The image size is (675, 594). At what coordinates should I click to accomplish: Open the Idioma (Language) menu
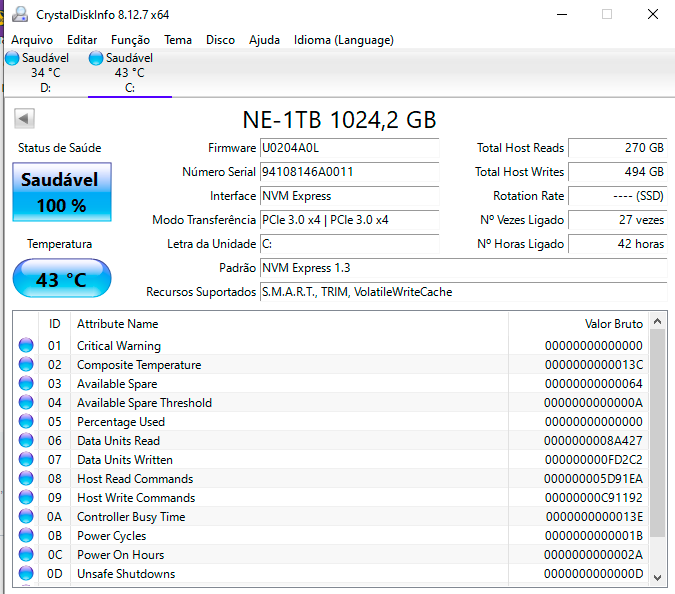(x=344, y=40)
